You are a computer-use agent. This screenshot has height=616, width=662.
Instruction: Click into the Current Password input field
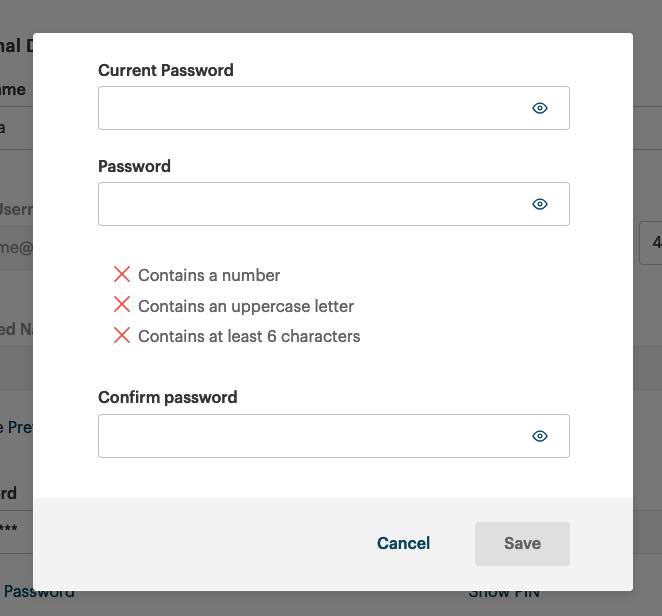(310, 108)
